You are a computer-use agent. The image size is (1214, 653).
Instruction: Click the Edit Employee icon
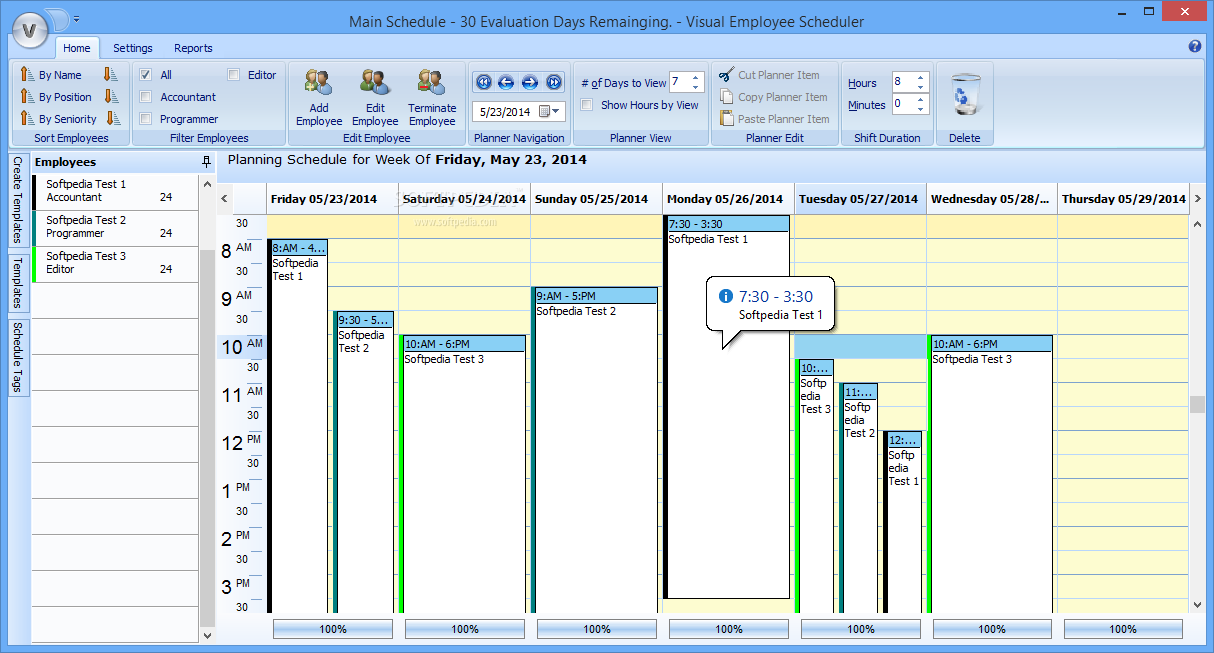[x=375, y=83]
